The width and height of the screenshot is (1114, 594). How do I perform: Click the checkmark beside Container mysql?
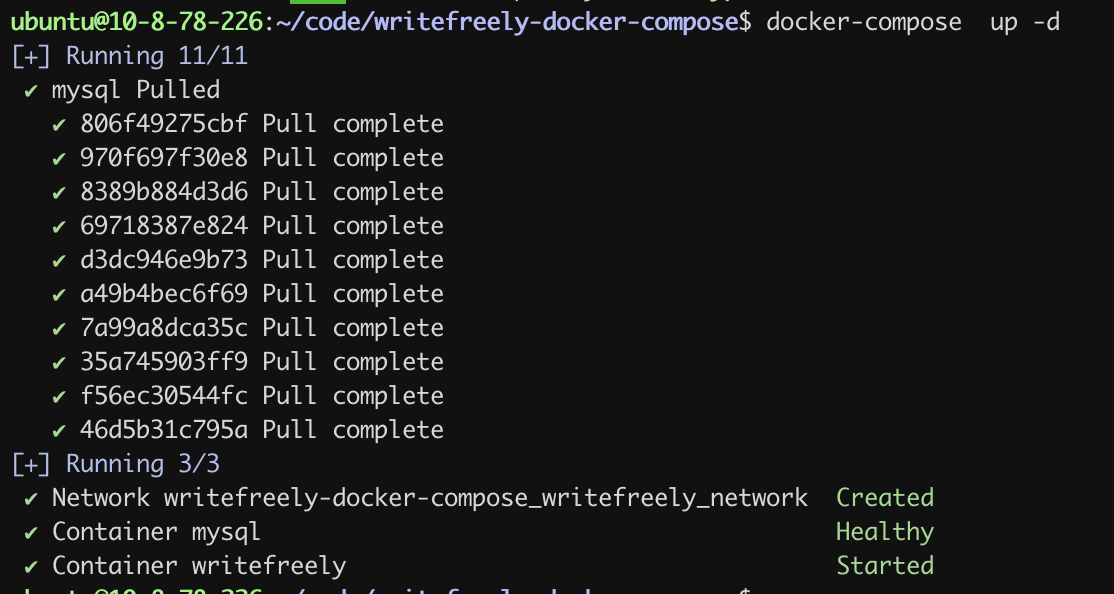coord(31,533)
